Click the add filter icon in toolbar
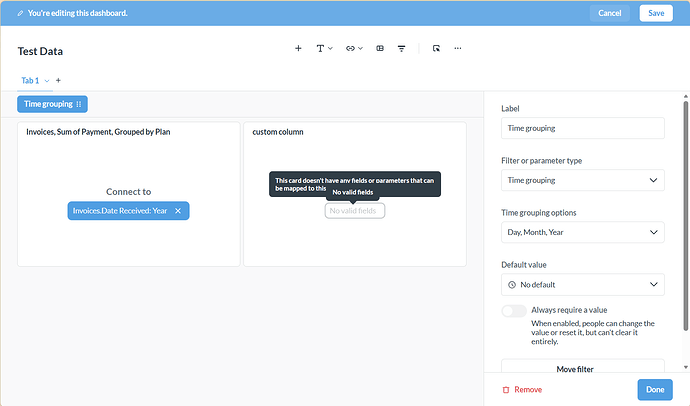 [401, 48]
